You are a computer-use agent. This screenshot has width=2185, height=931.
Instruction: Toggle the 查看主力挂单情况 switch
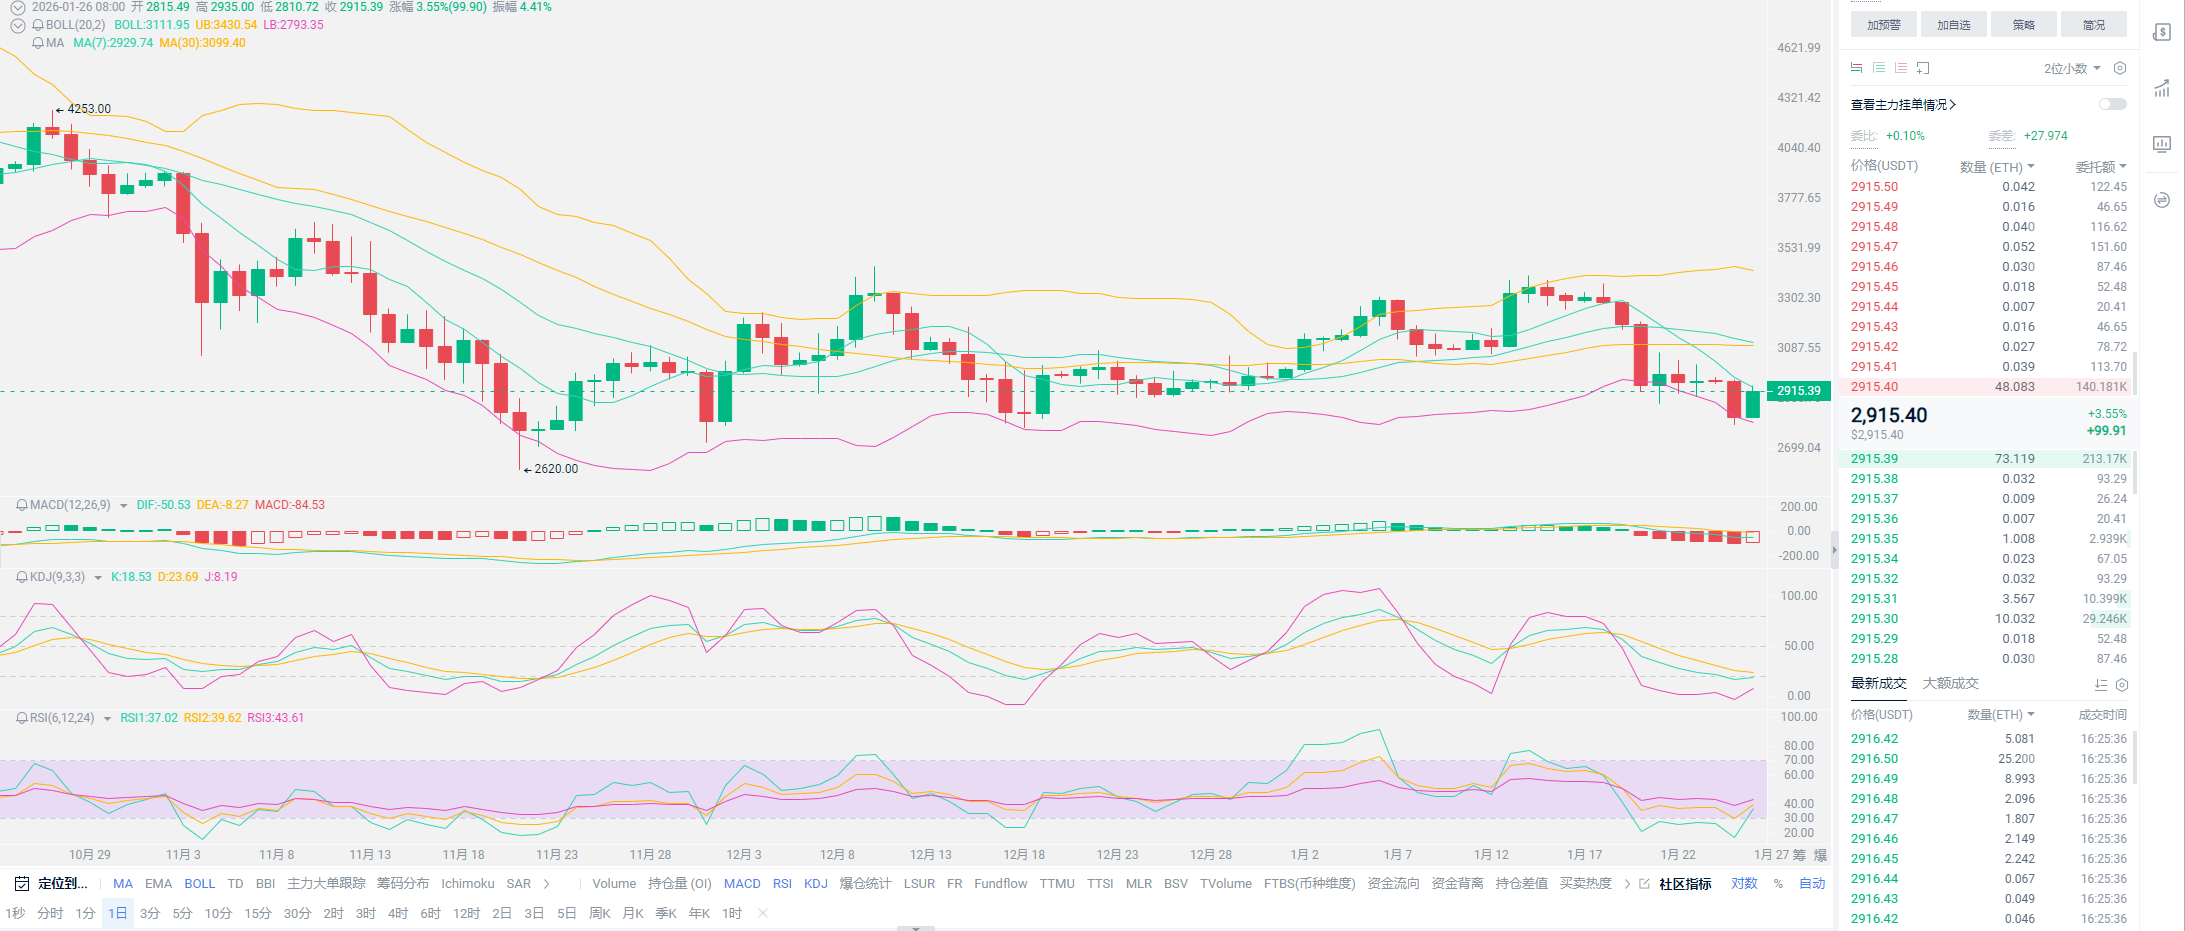coord(2112,104)
